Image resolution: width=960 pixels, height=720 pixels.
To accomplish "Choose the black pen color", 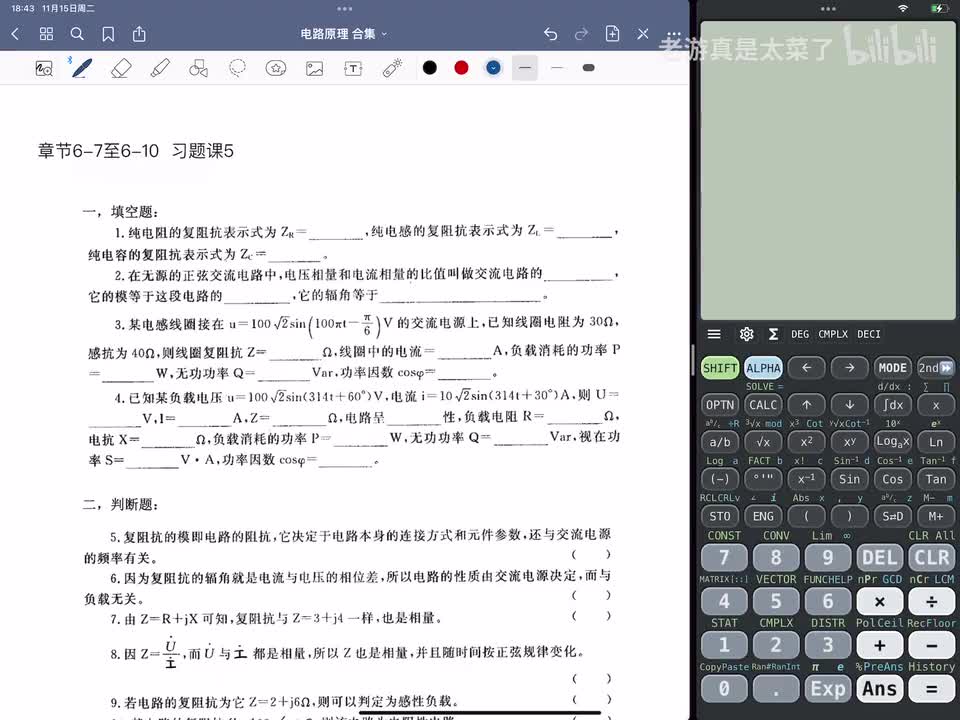I will pos(430,68).
